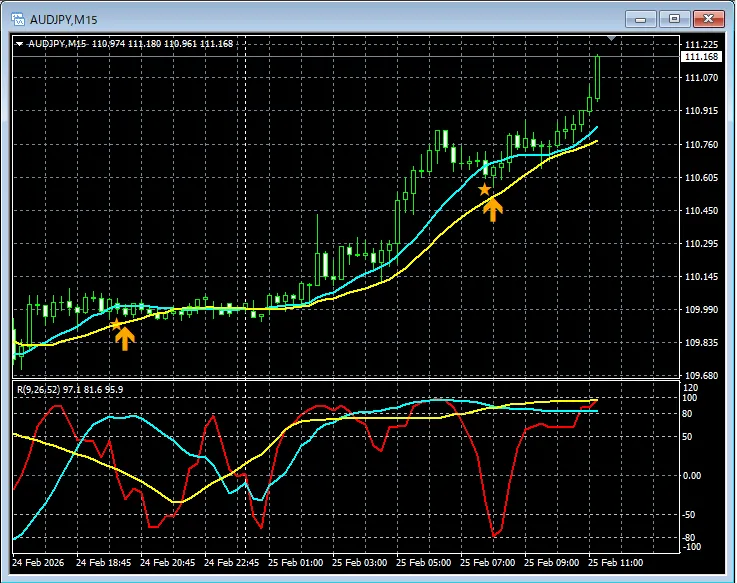
Task: Close the AUDJPY,M15 chart window
Action: [x=708, y=19]
